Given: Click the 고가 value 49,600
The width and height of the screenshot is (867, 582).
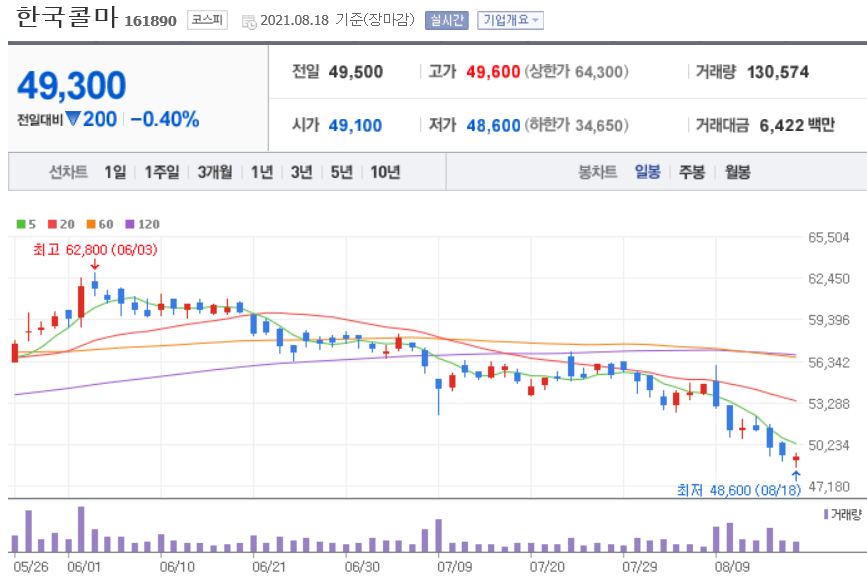Looking at the screenshot, I should 493,72.
